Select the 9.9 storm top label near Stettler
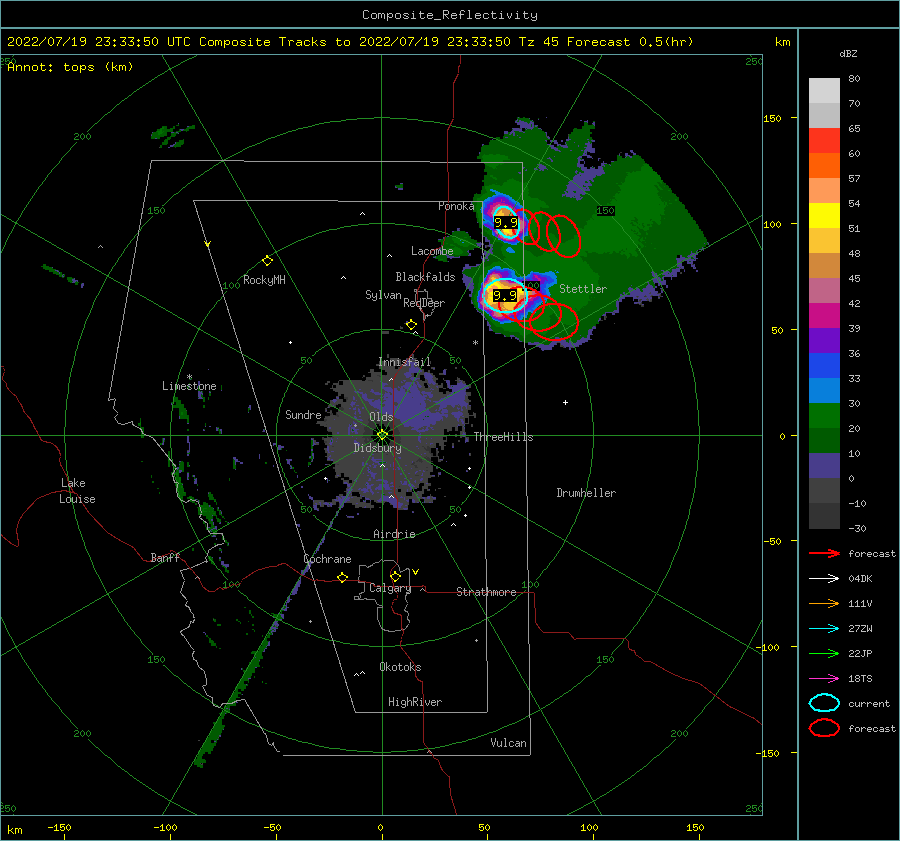Image resolution: width=900 pixels, height=841 pixels. coord(505,296)
